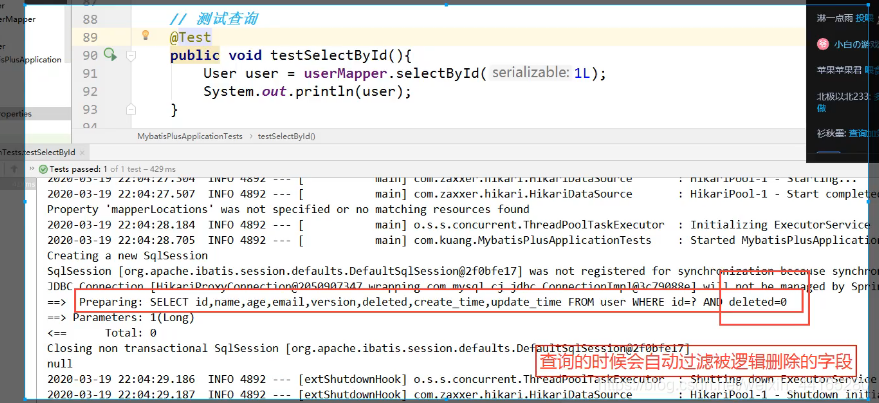Click the 'Preparing: SELECT id,name,age' console line
The height and width of the screenshot is (403, 879).
click(433, 303)
